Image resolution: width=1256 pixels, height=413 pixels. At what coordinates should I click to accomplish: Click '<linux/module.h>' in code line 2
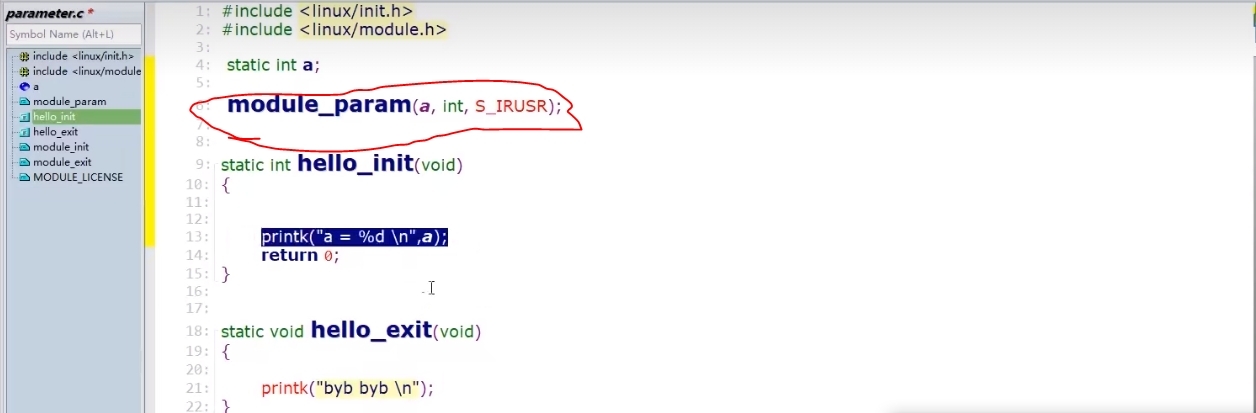pyautogui.click(x=373, y=30)
